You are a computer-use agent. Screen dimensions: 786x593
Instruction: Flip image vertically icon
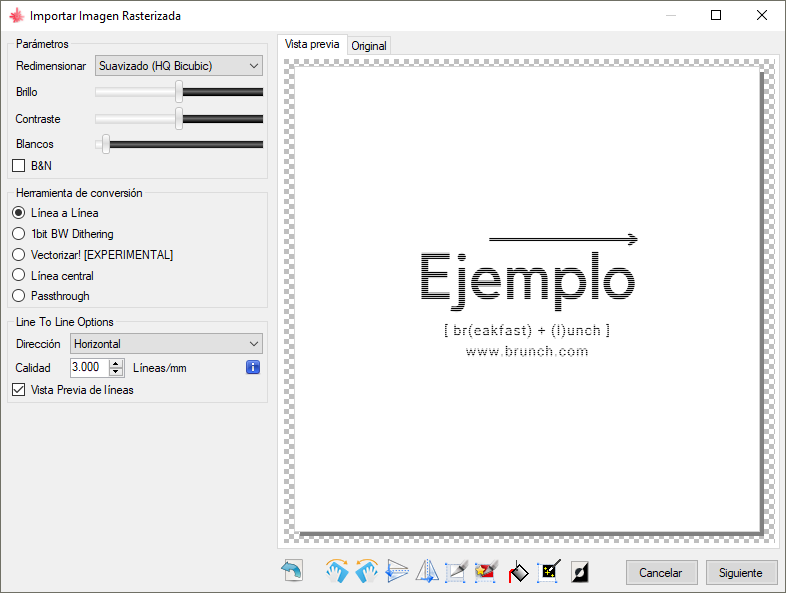[397, 571]
